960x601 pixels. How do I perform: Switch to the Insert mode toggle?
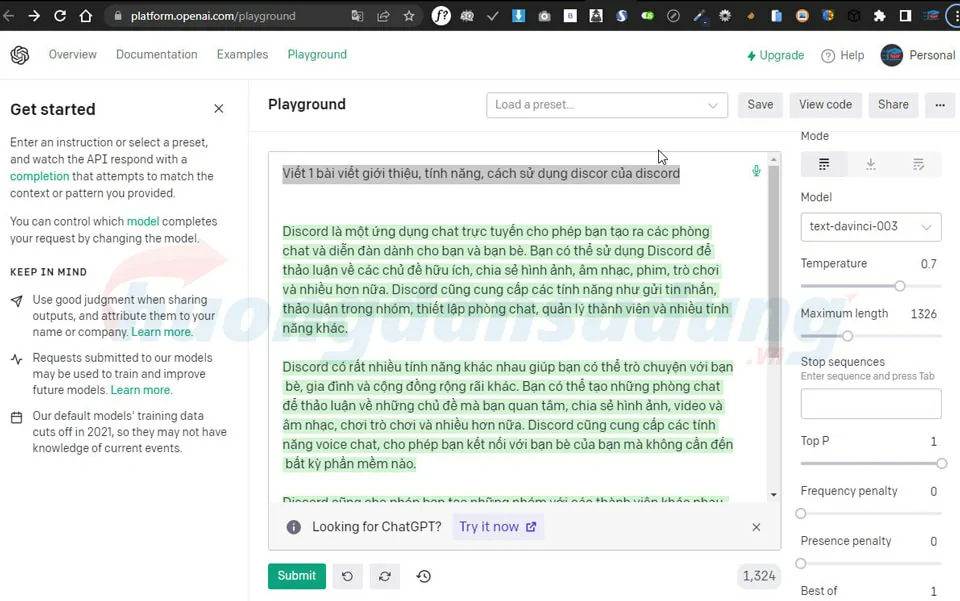(871, 164)
